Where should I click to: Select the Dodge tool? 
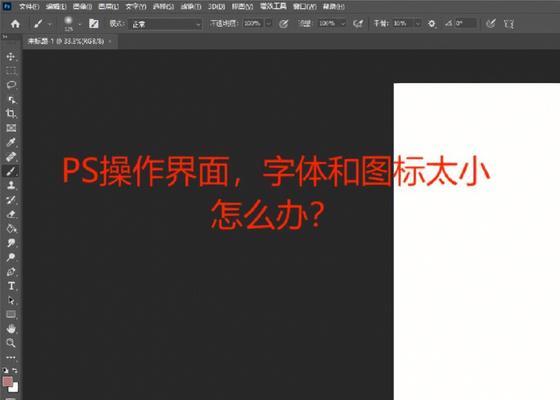point(11,257)
